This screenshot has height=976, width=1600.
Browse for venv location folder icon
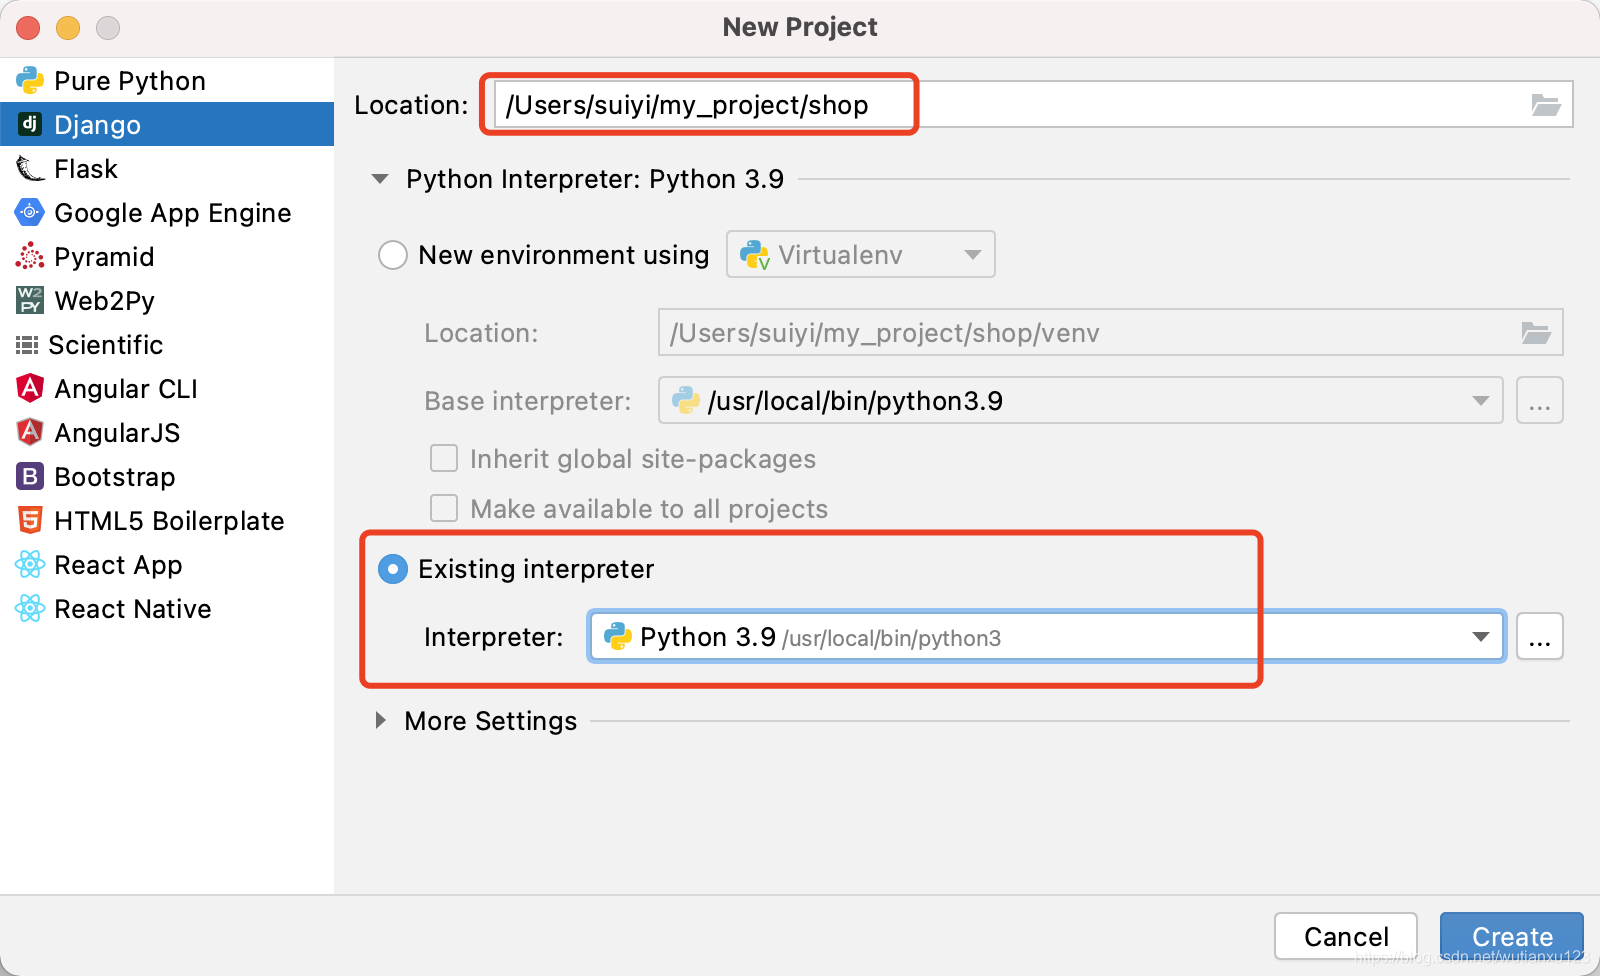(1536, 333)
